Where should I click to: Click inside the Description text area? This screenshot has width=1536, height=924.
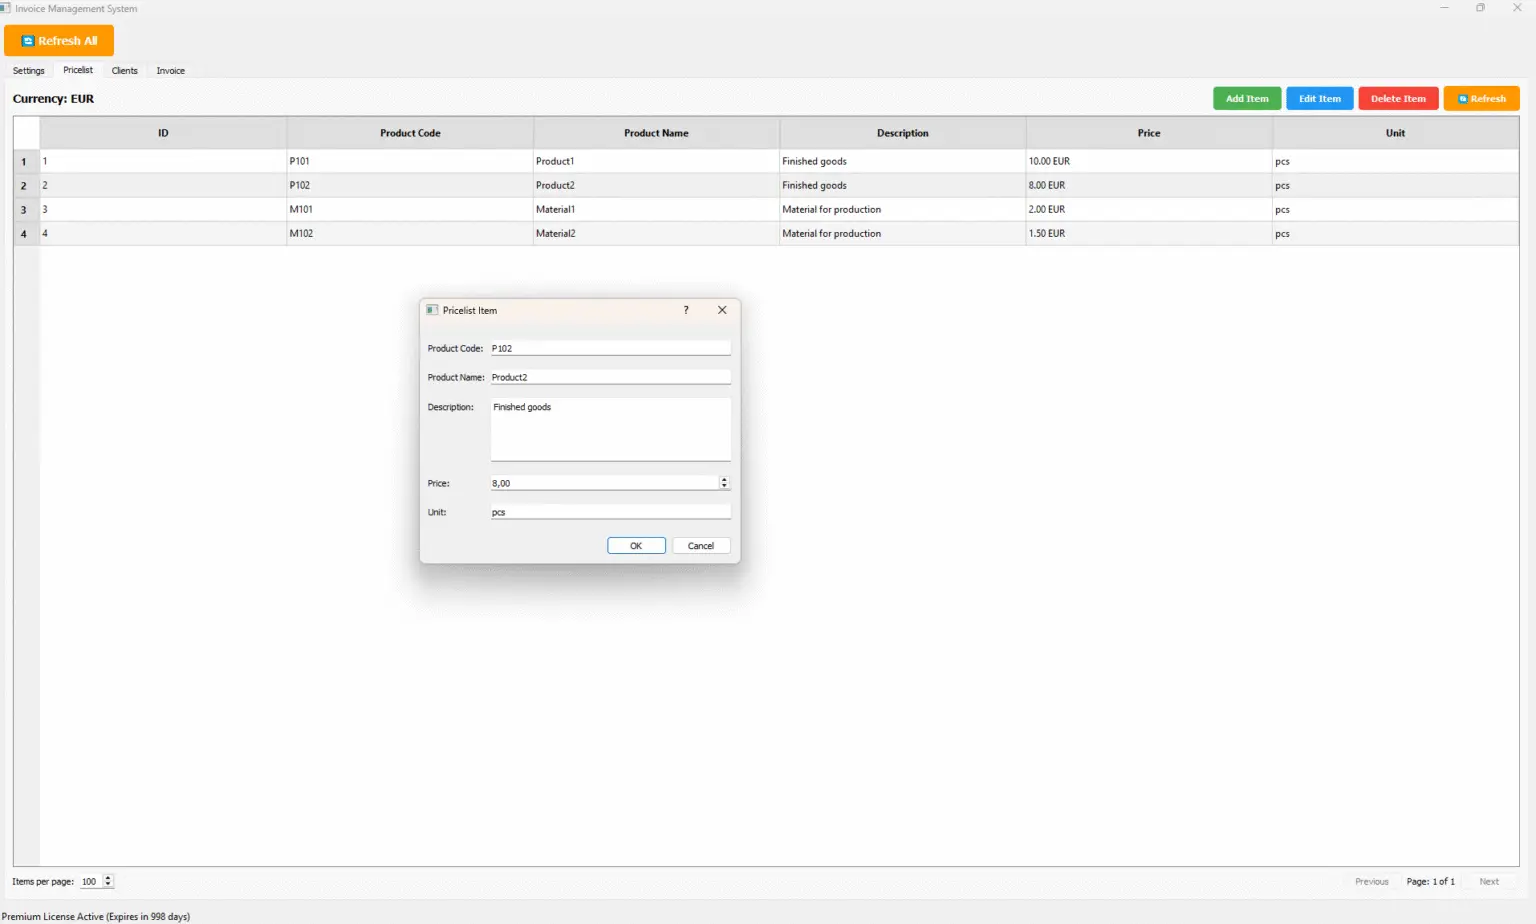[610, 430]
